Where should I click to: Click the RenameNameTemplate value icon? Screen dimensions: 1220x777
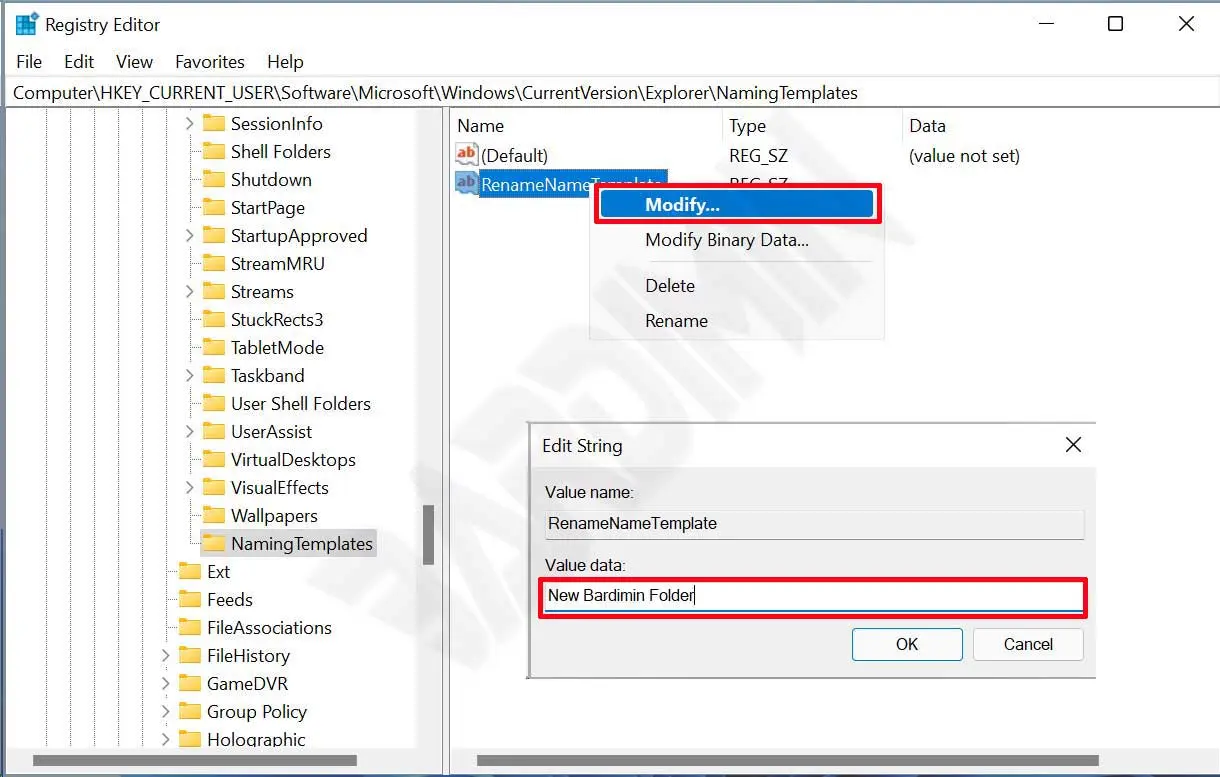pos(467,183)
